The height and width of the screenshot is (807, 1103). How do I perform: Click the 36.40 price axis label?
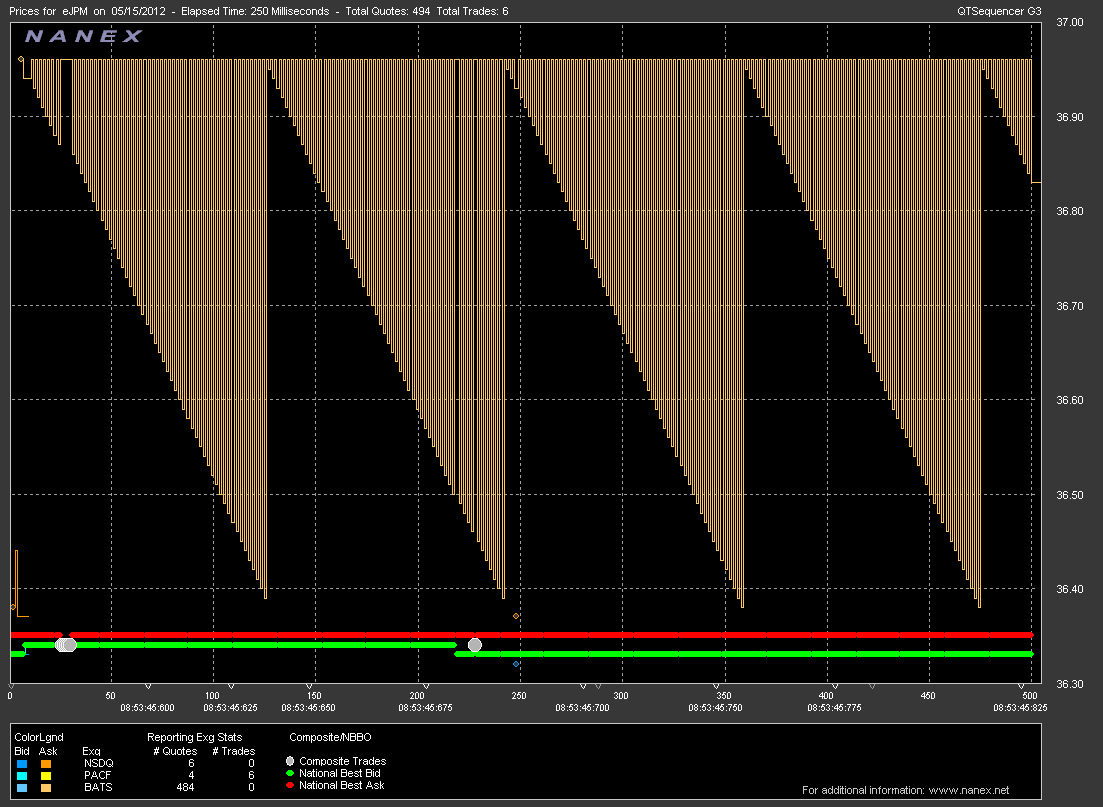1070,589
